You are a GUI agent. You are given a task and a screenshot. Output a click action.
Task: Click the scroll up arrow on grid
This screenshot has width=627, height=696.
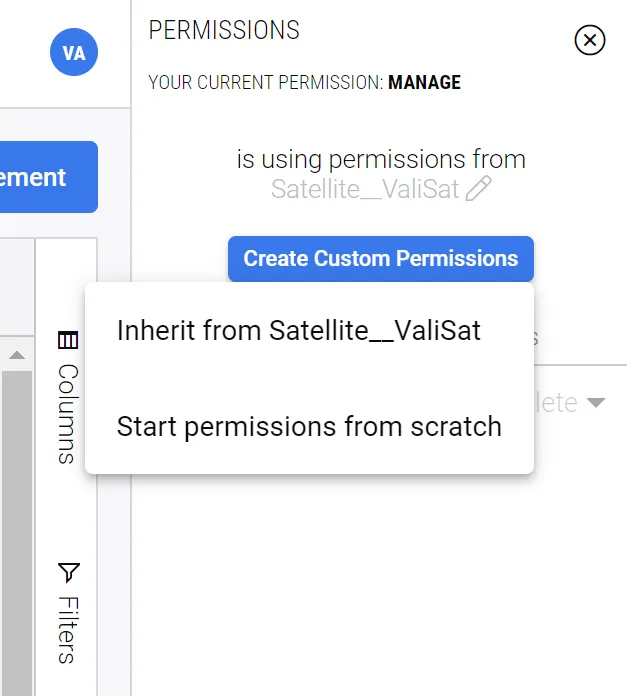click(x=17, y=355)
